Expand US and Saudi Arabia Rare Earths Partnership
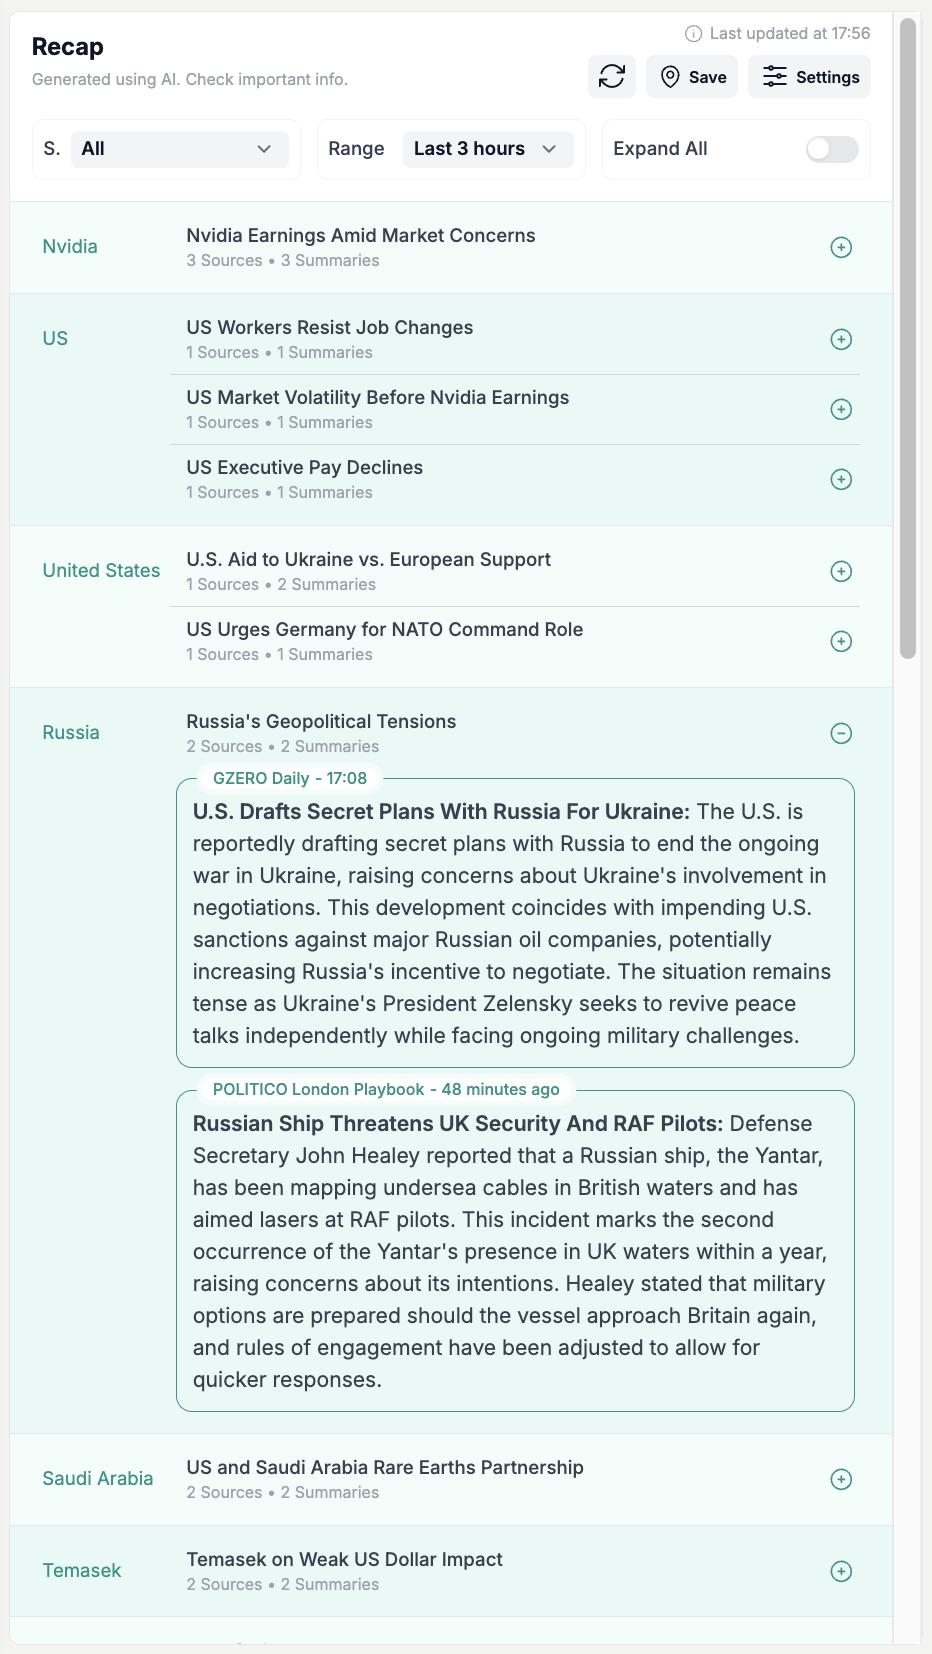 pos(841,1479)
